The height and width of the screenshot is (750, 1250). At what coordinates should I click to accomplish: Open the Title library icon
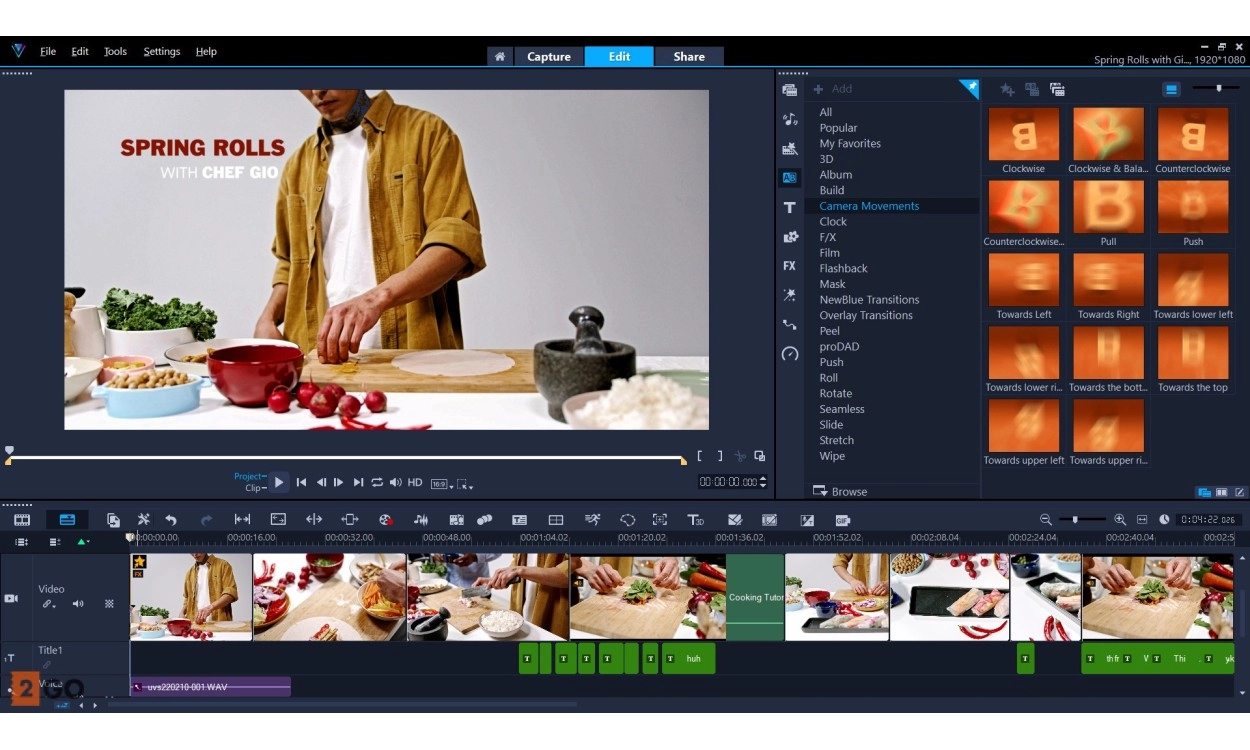click(790, 208)
